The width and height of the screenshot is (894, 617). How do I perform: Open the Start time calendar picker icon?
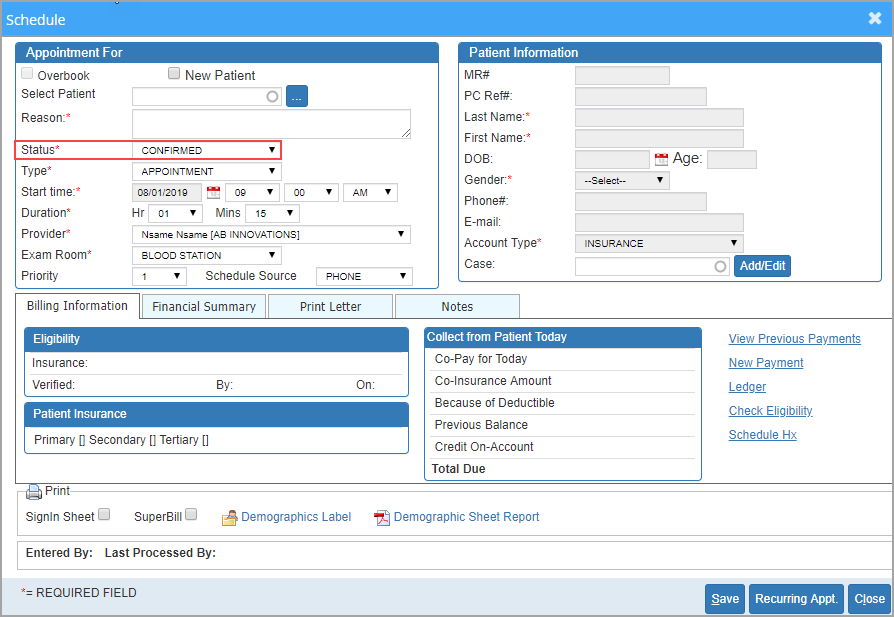213,192
